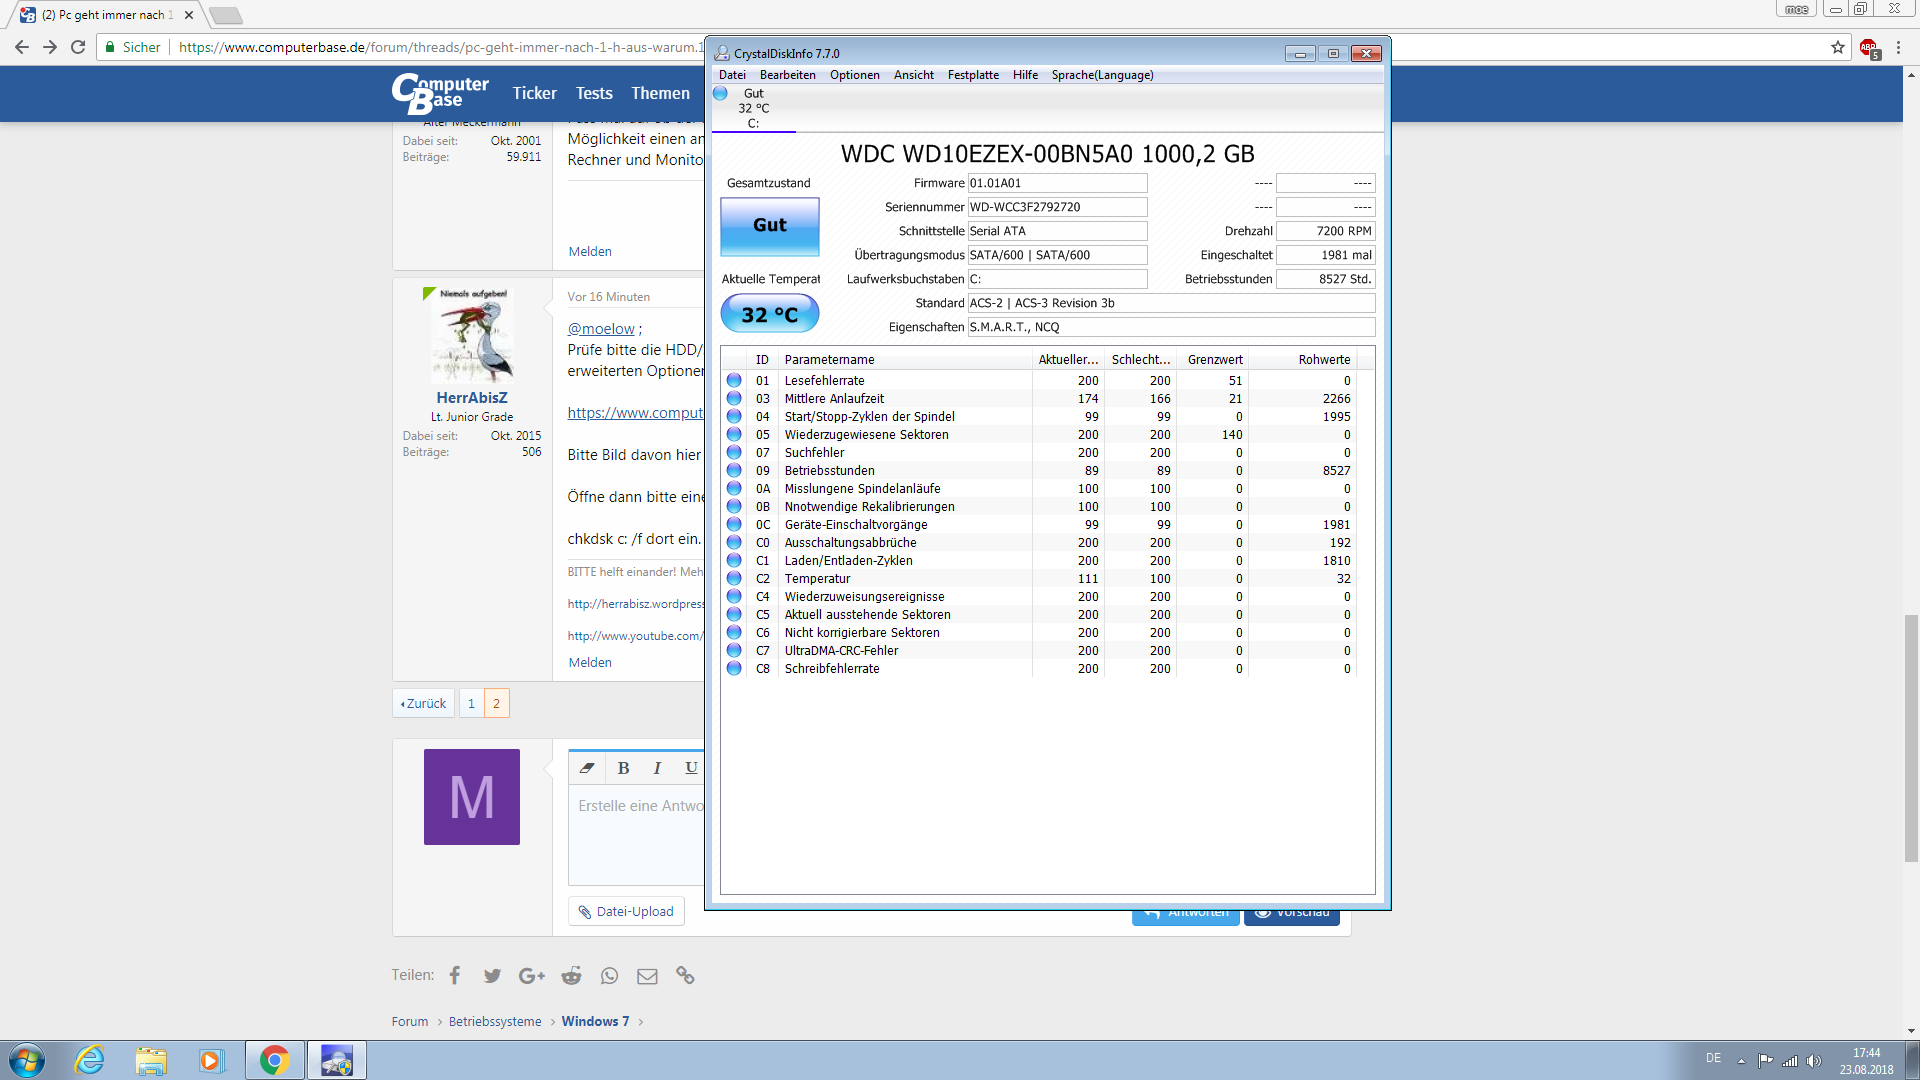Click the 32 °C temperature button
This screenshot has width=1920, height=1080.
pyautogui.click(x=769, y=314)
